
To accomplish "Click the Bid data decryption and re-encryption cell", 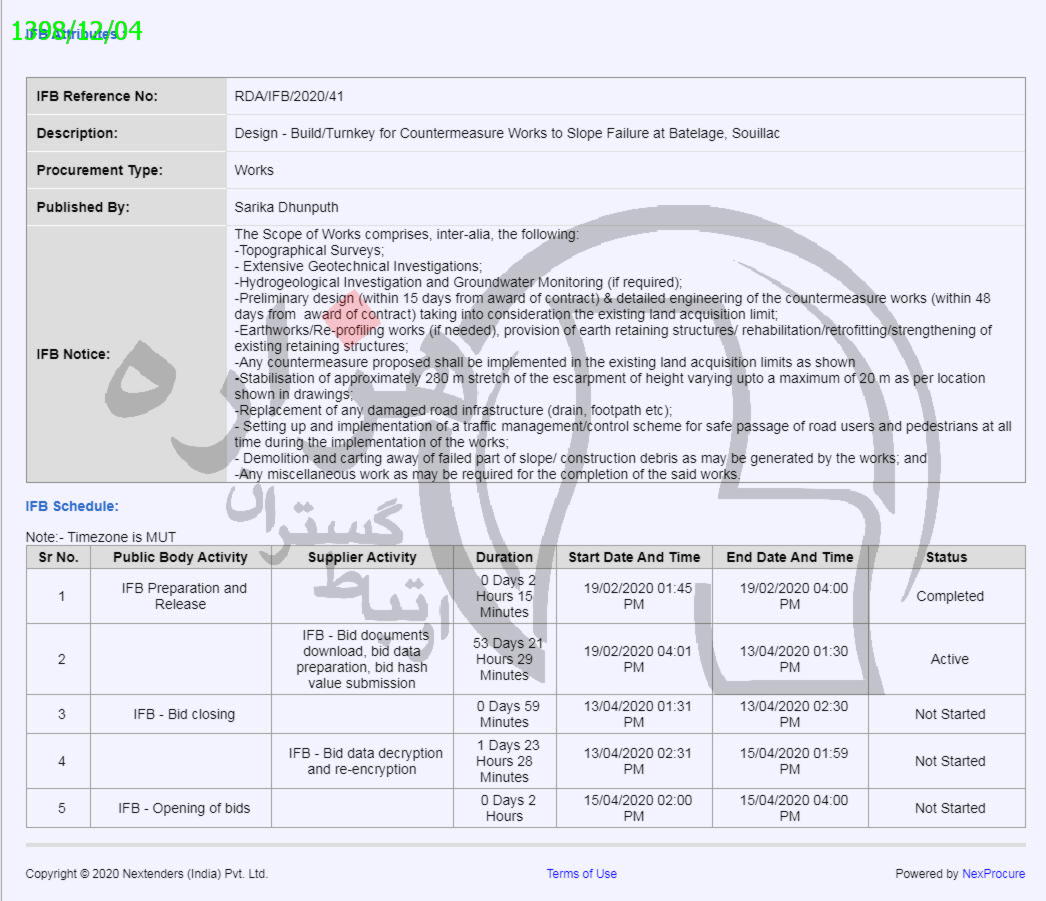I will pos(362,761).
